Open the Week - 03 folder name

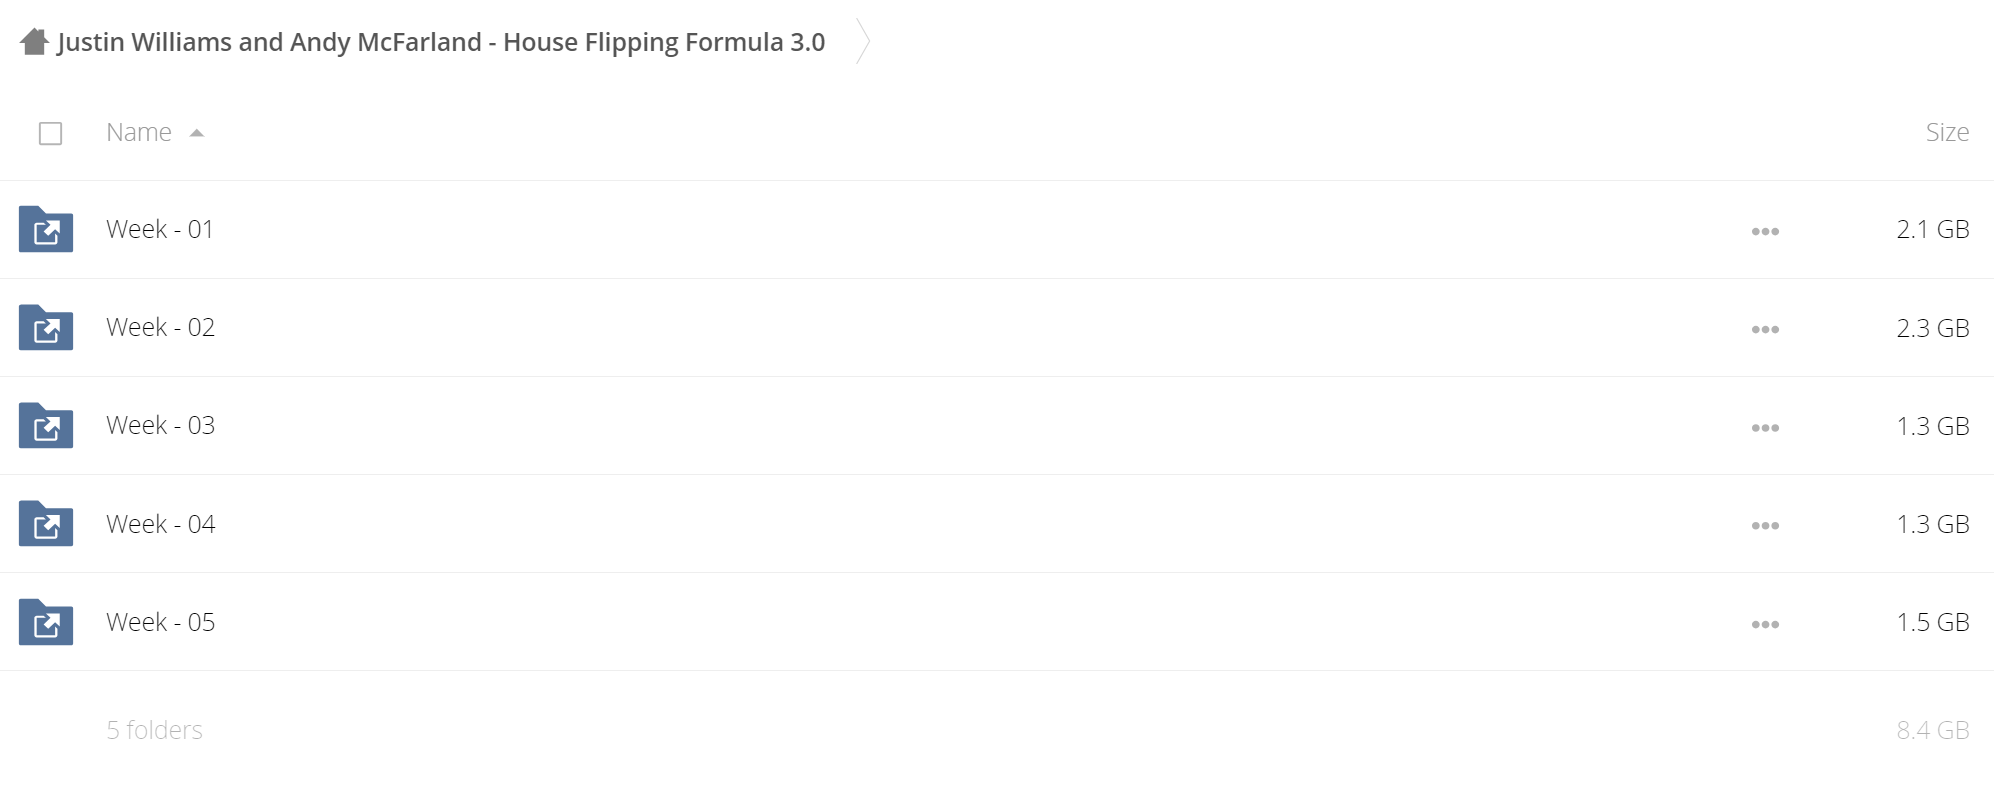(x=161, y=425)
